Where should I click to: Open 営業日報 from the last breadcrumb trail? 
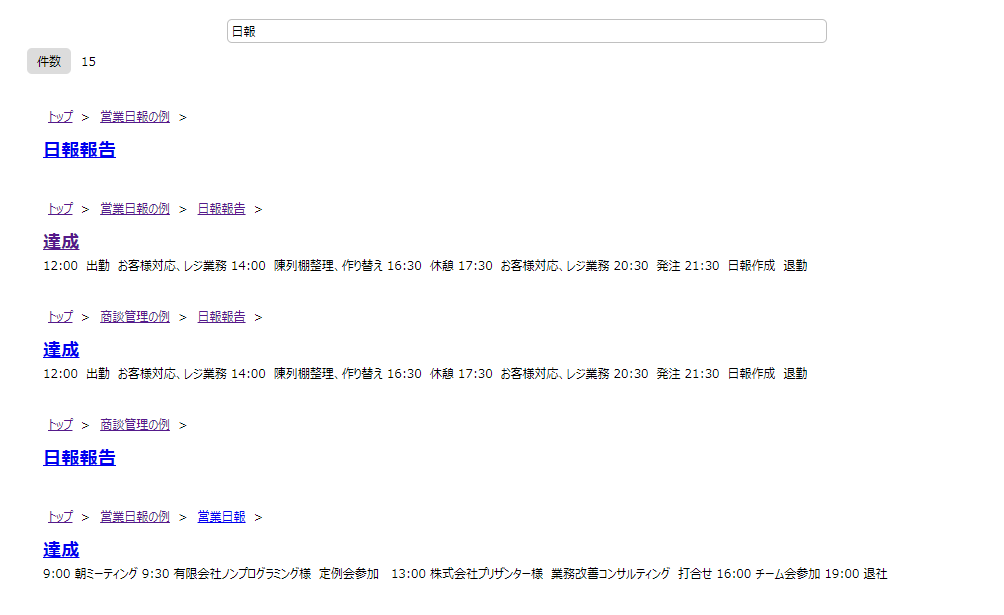pos(220,516)
